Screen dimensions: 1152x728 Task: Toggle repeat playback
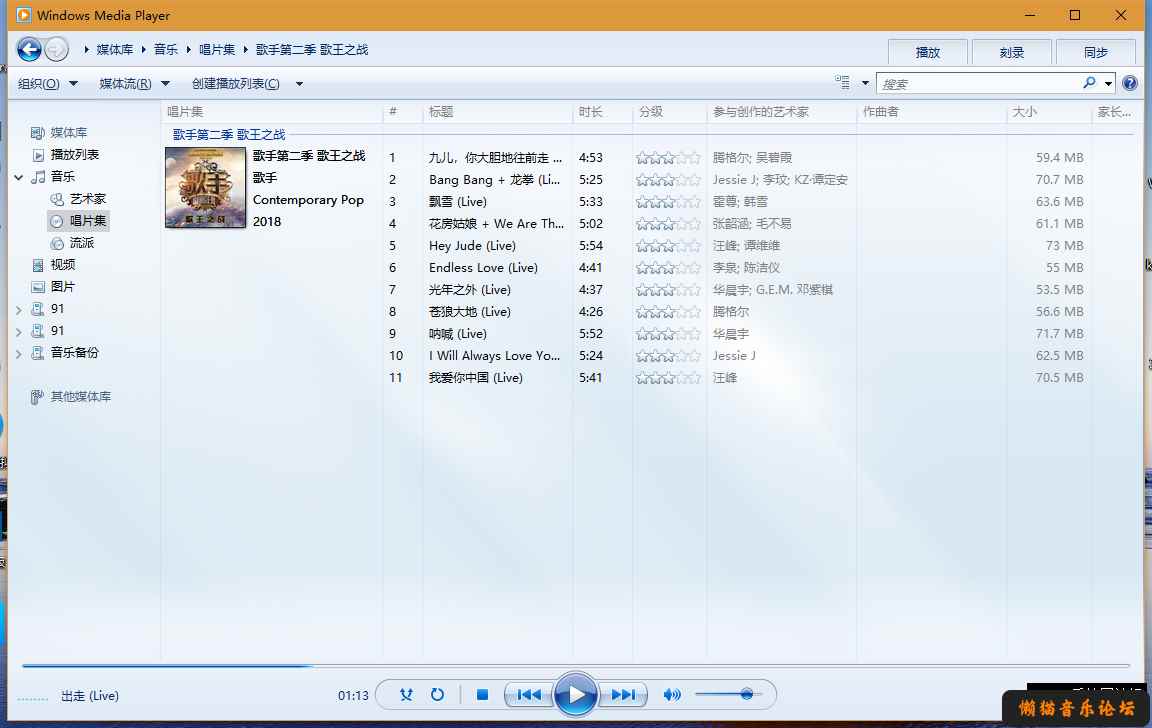coord(437,695)
